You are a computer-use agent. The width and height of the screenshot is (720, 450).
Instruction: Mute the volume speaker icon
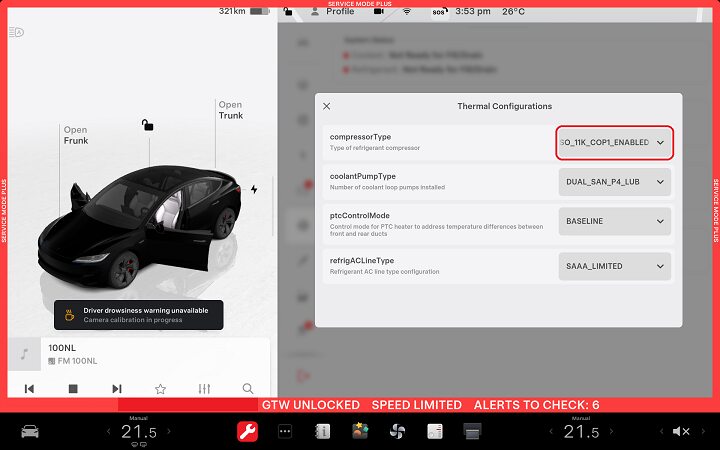681,431
